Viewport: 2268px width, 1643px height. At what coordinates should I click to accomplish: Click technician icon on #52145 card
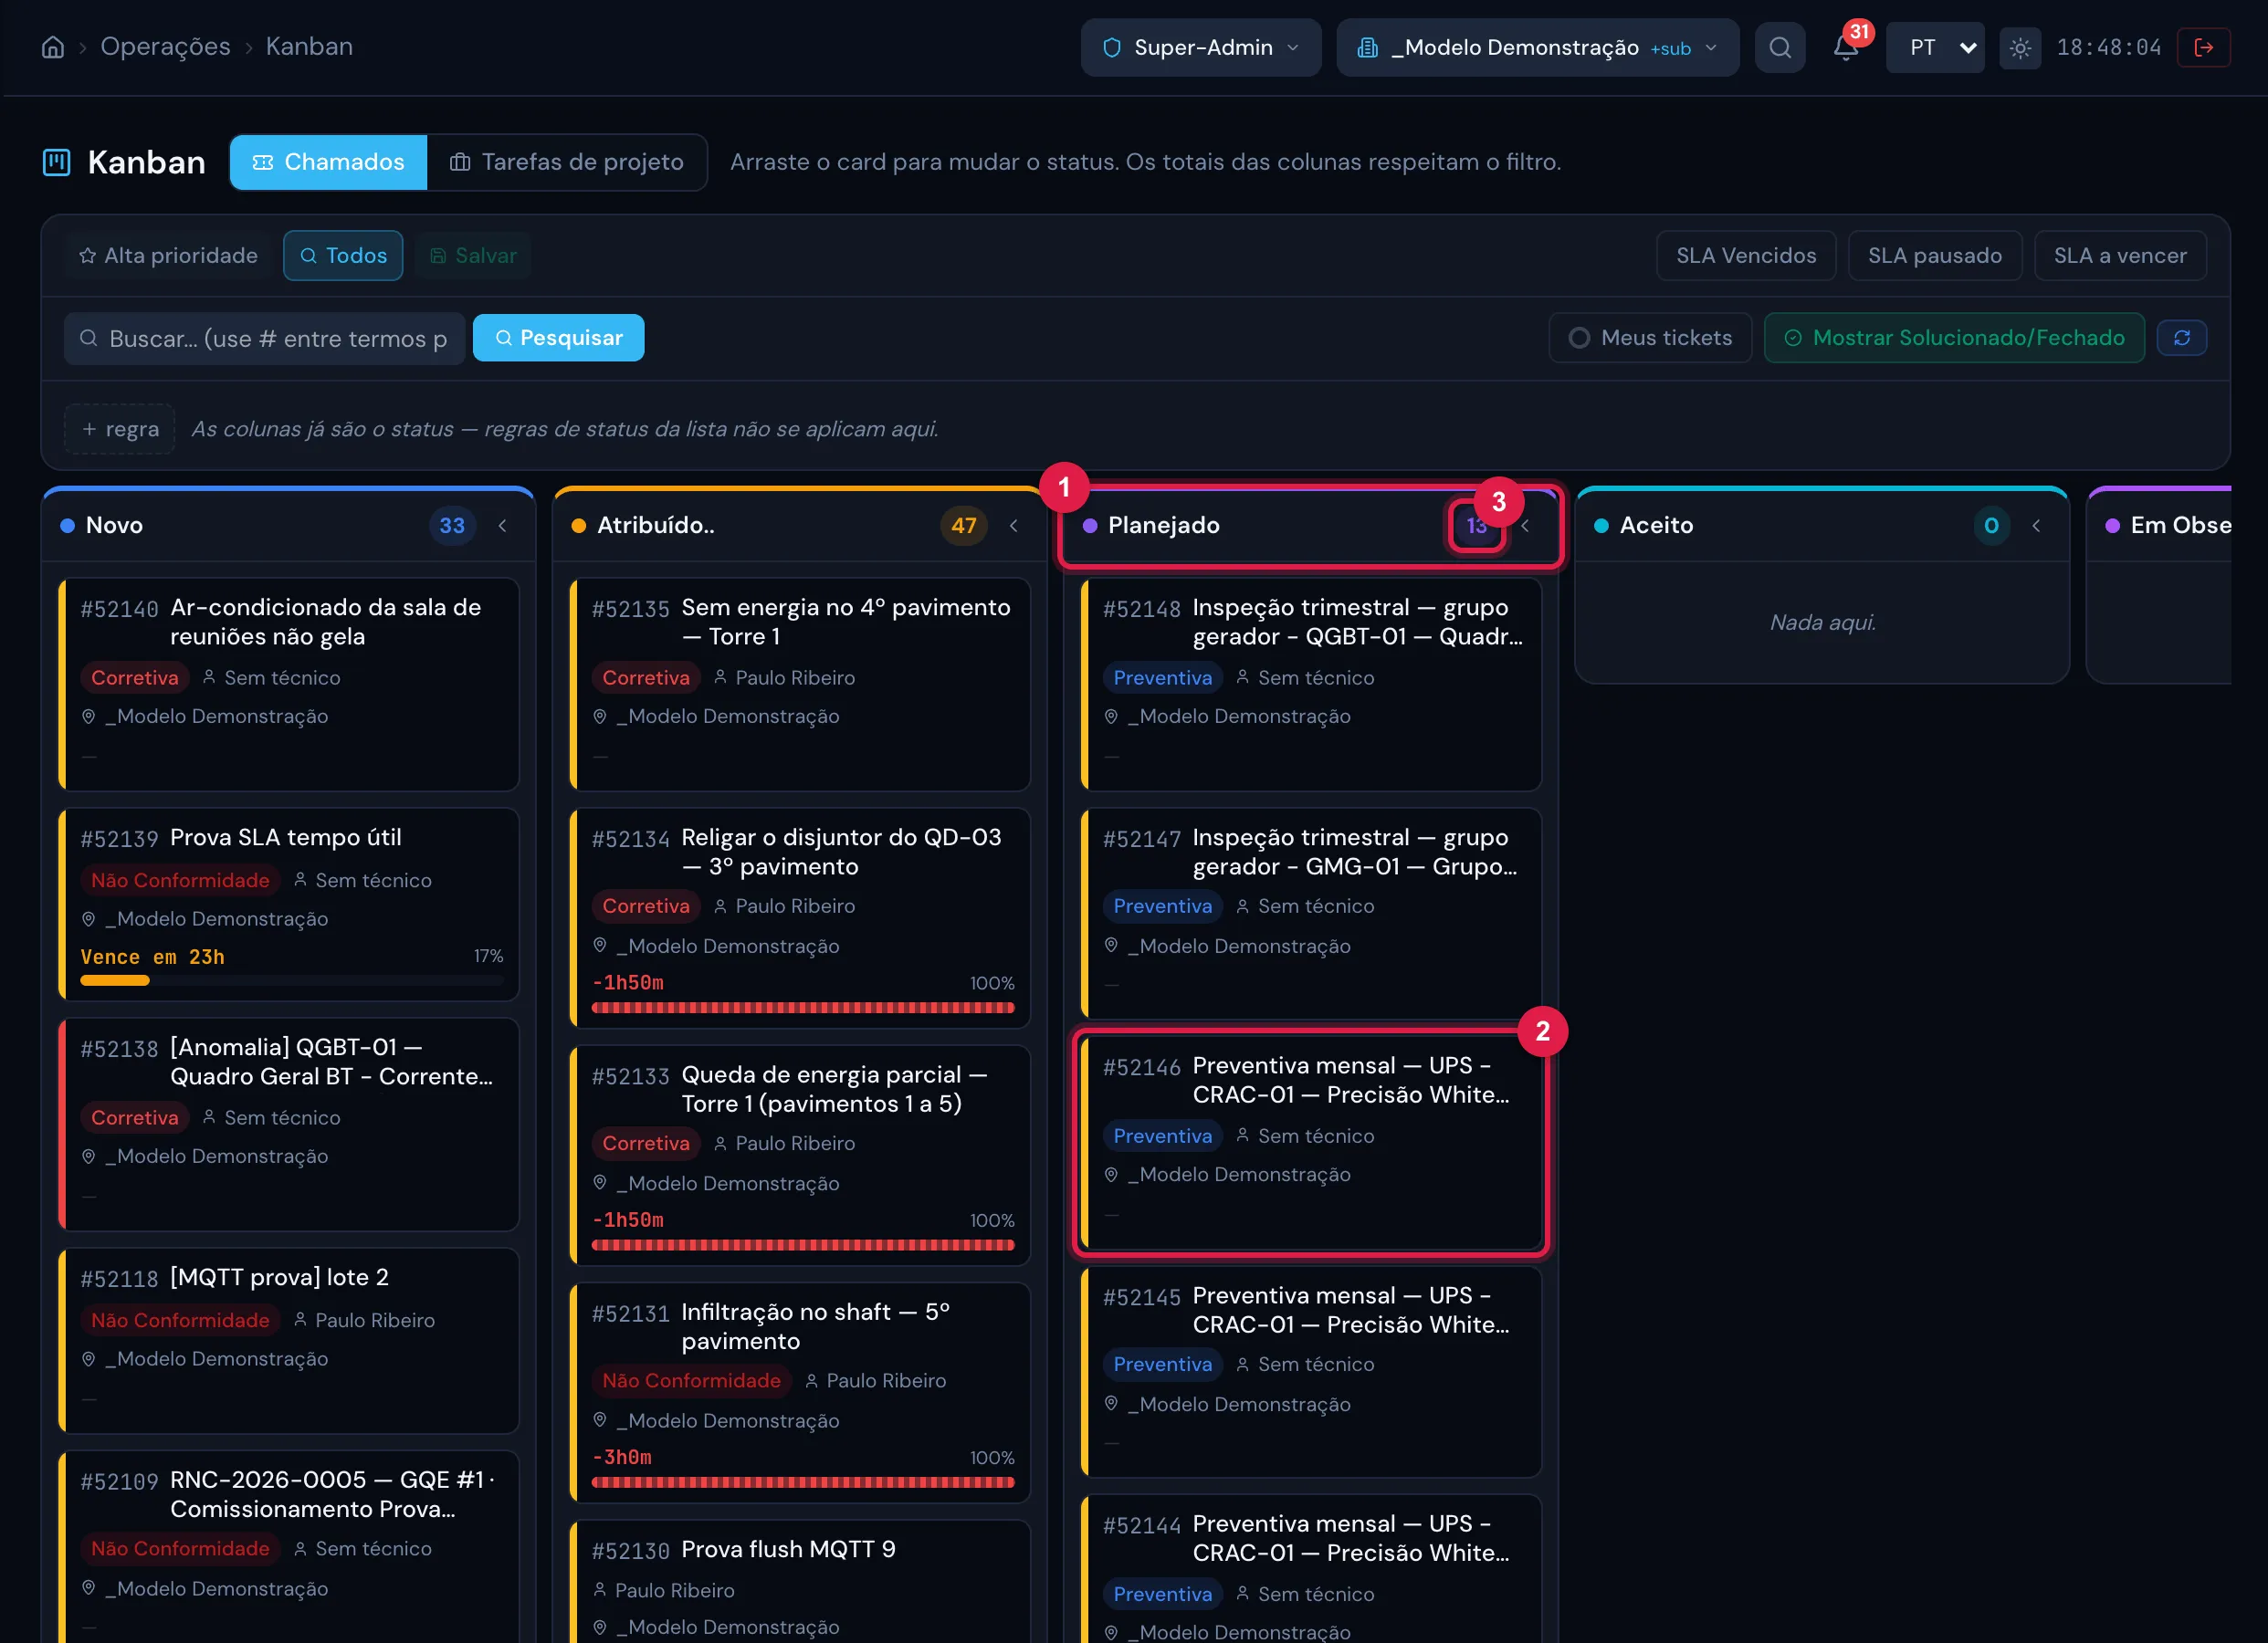1242,1364
